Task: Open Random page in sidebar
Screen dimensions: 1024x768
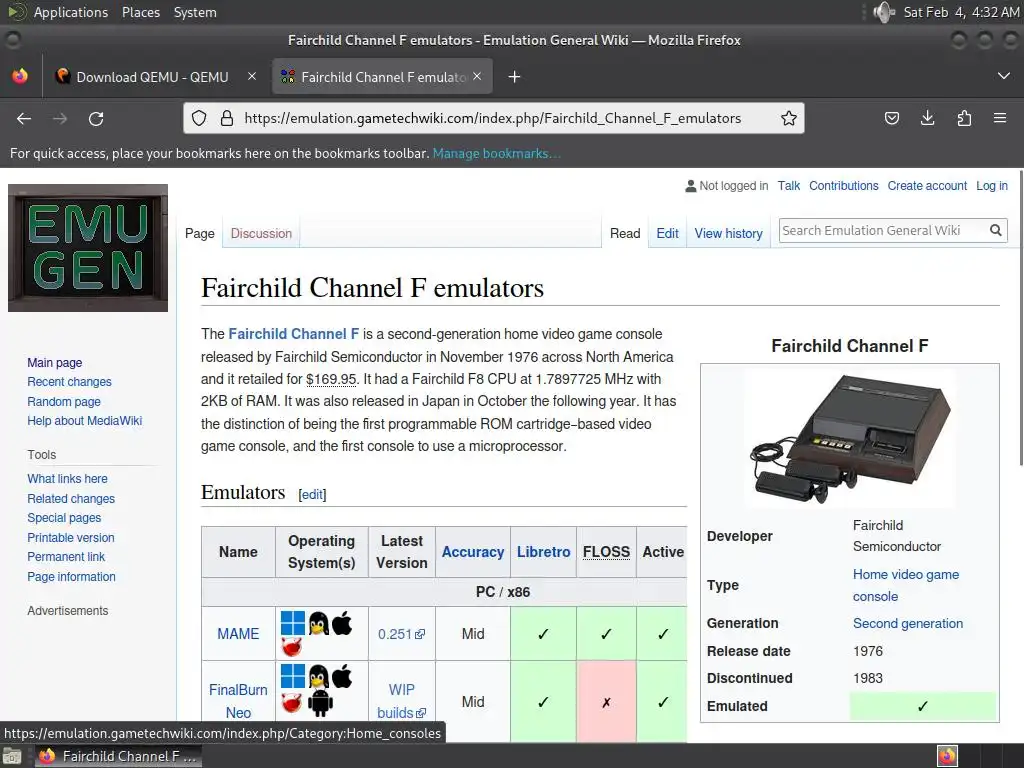Action: pyautogui.click(x=64, y=401)
